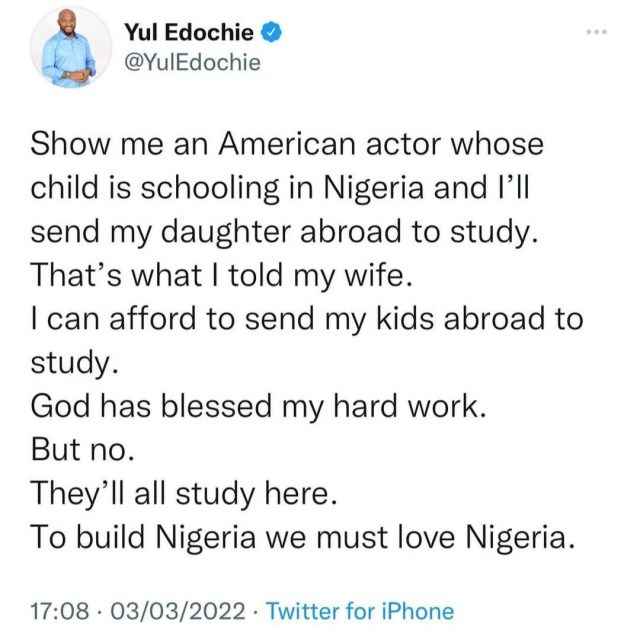Click the word "God" in the tweet
640x639 pixels.
(60, 406)
